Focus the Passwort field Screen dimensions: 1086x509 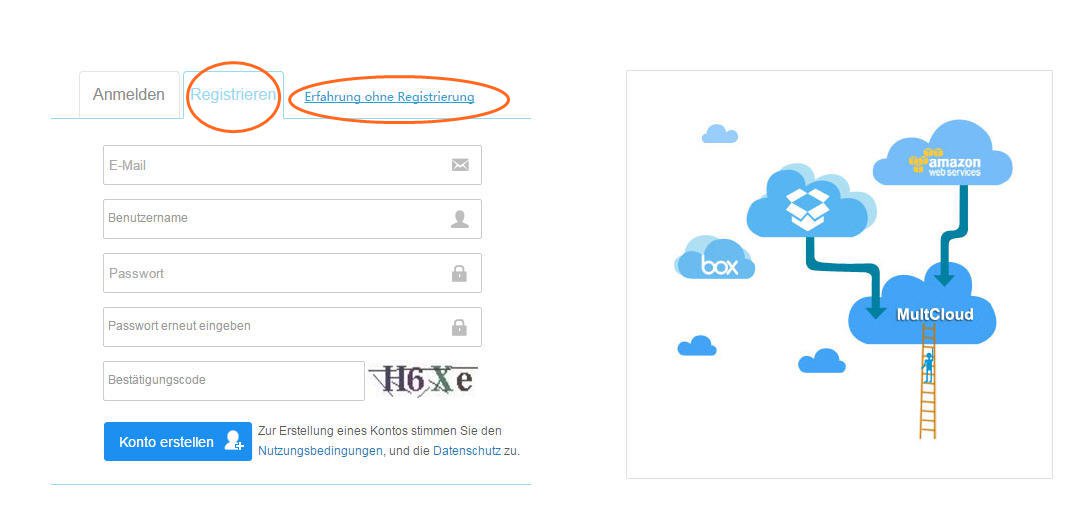tap(292, 273)
